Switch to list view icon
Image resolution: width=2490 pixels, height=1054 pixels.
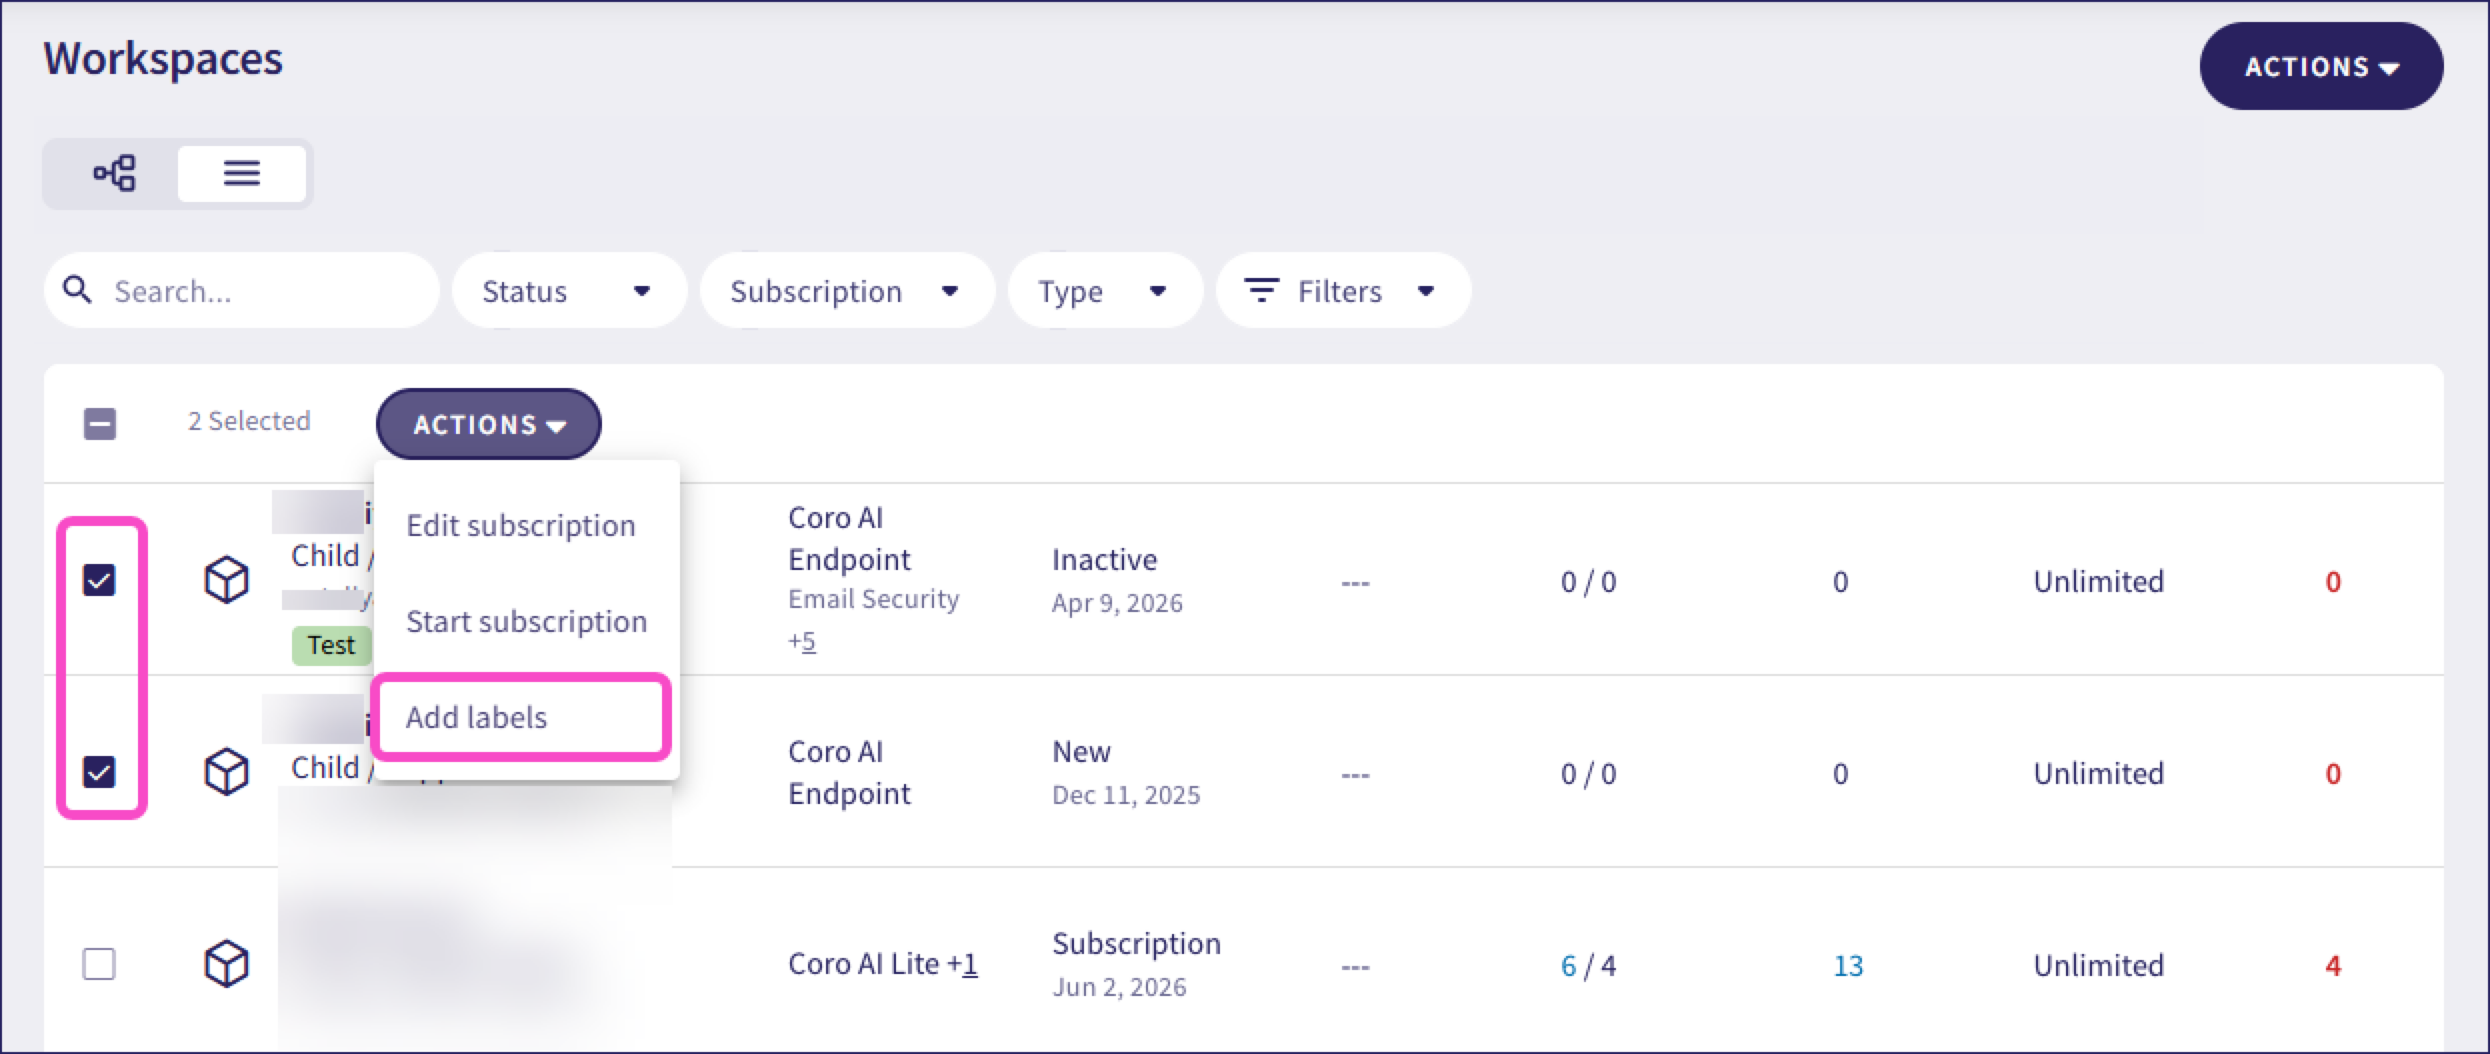[242, 174]
